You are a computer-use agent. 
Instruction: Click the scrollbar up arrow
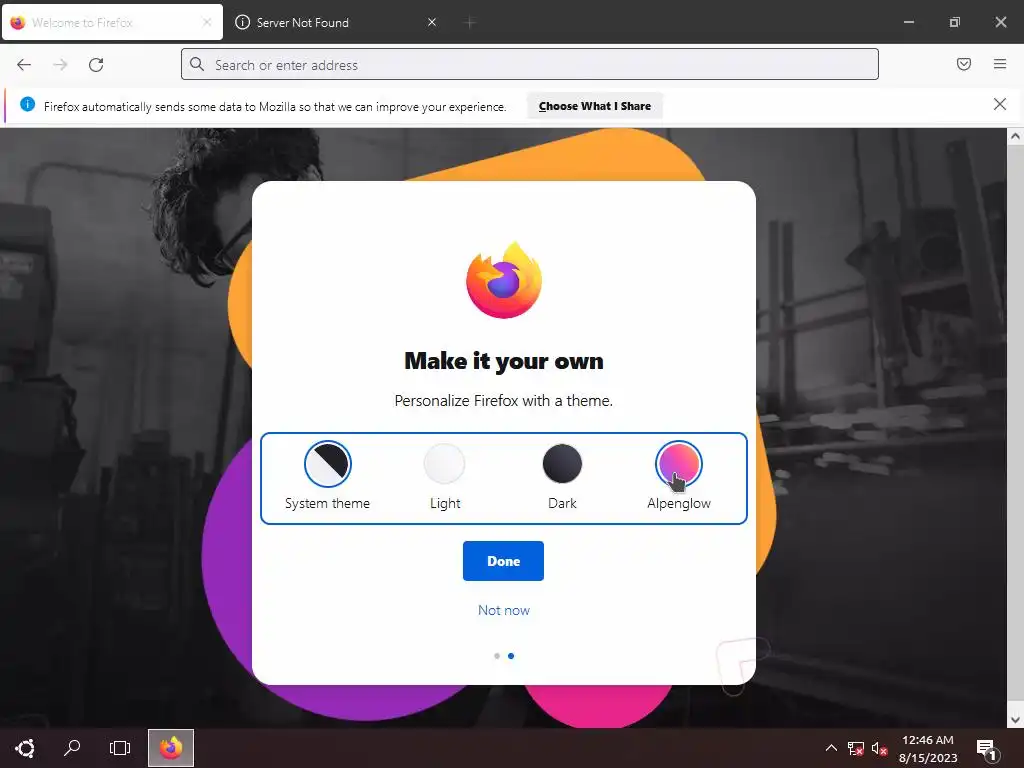pyautogui.click(x=1015, y=136)
